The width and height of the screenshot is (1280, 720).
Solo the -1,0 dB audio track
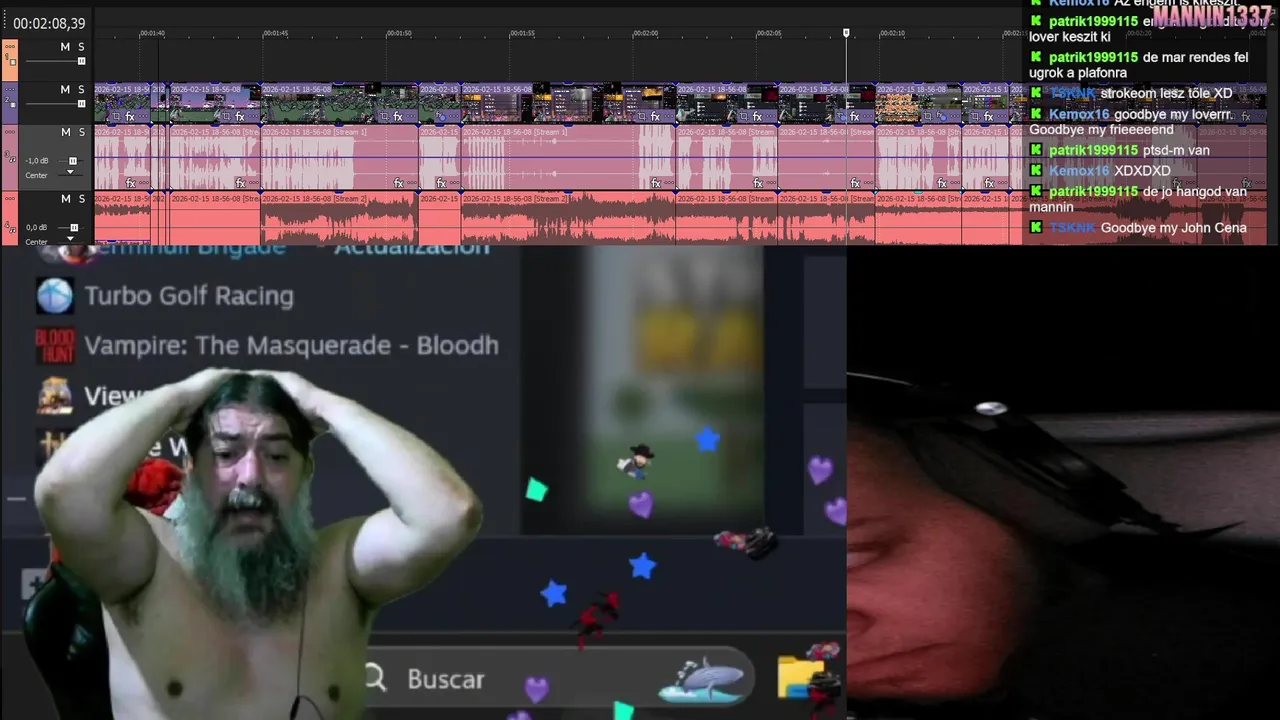pos(81,132)
